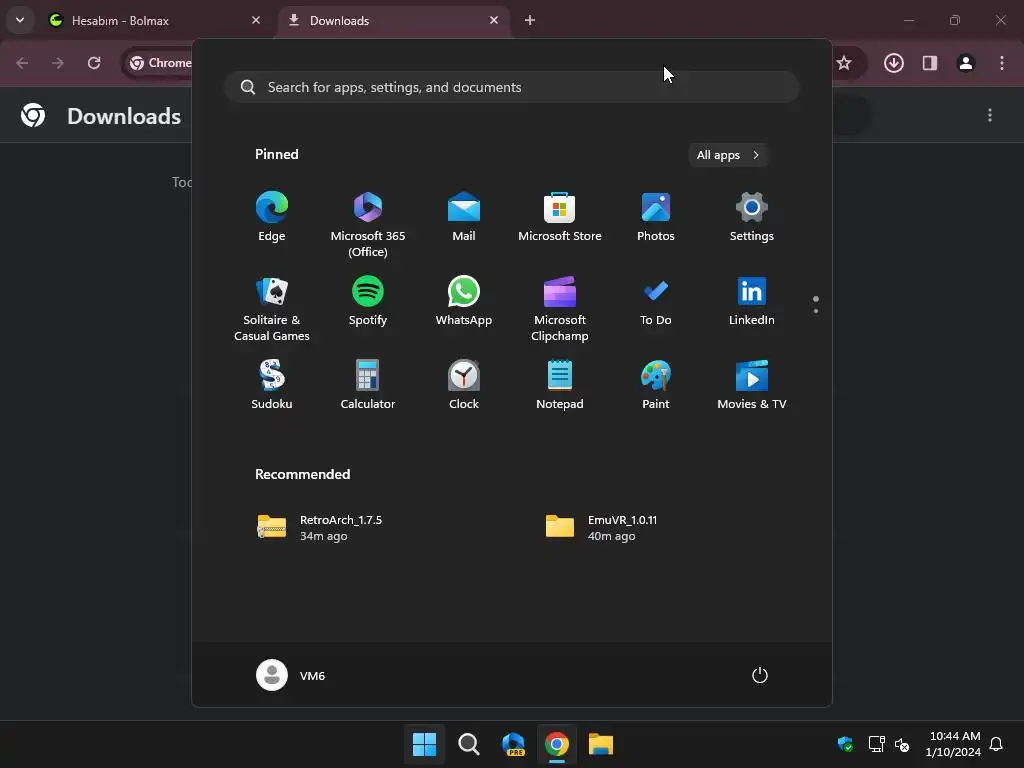Open File Explorer from taskbar
This screenshot has height=768, width=1024.
[601, 744]
